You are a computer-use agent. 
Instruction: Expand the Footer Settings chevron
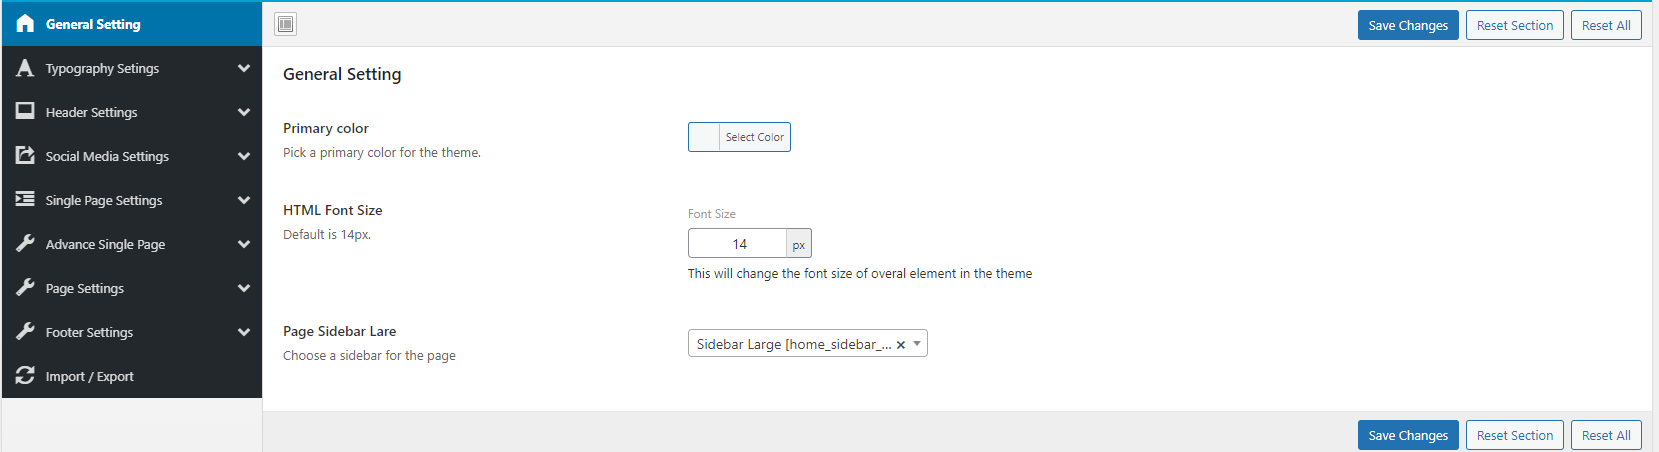[244, 332]
